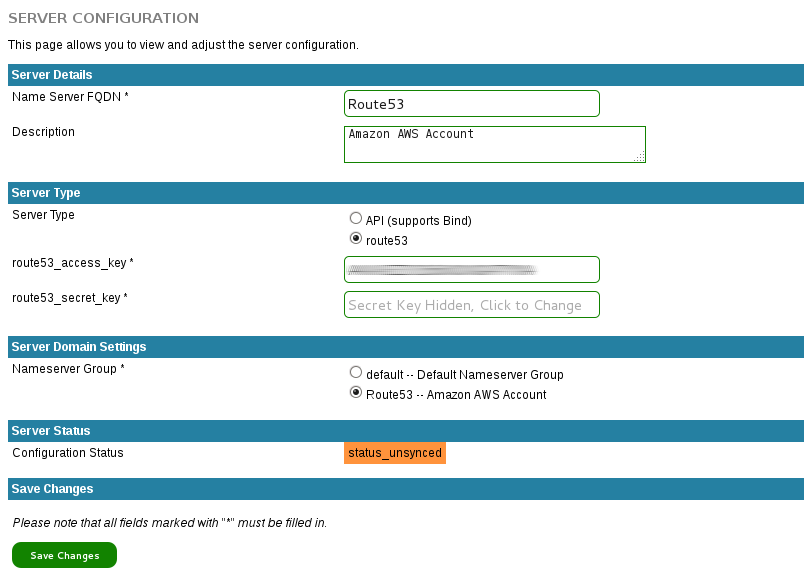Click the Nameserver Group * label
The width and height of the screenshot is (804, 576).
(x=68, y=369)
